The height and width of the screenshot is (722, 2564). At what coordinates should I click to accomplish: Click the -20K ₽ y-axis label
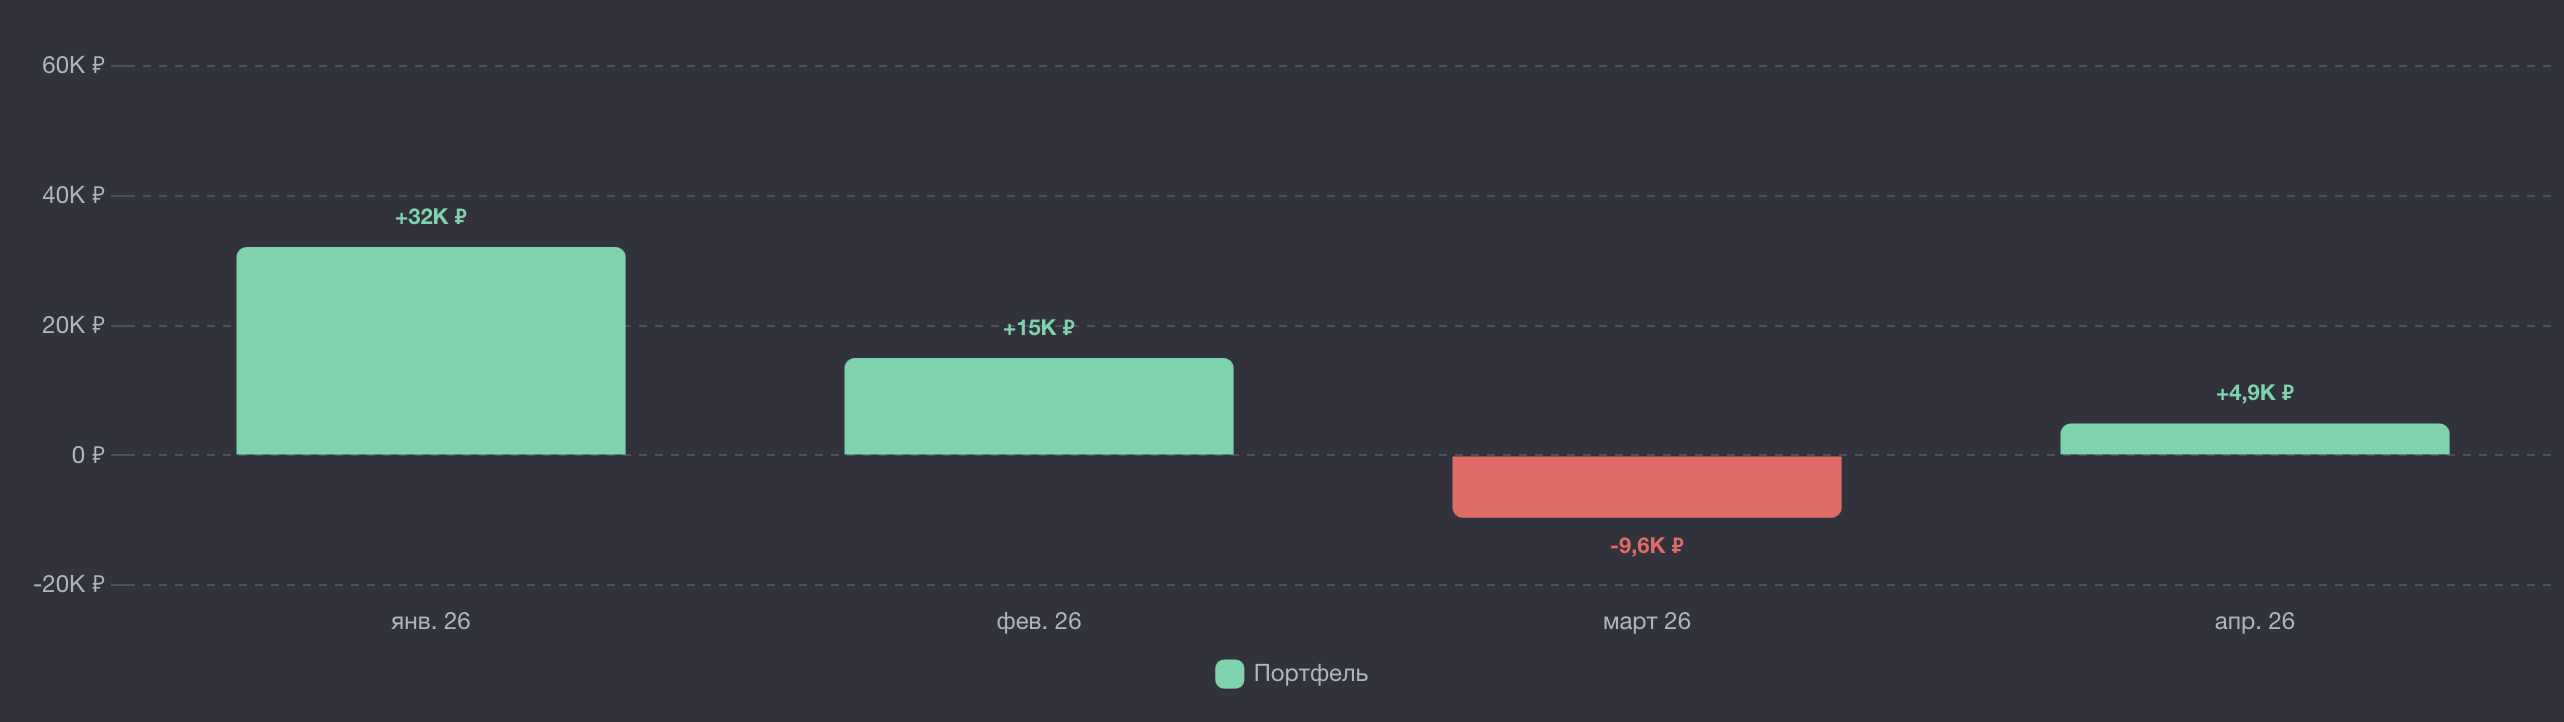(69, 584)
